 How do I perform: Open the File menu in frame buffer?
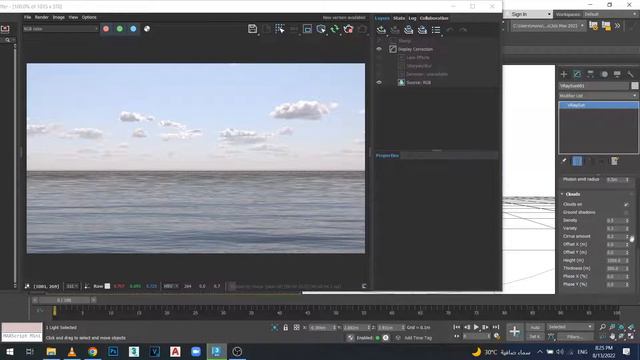[x=27, y=17]
